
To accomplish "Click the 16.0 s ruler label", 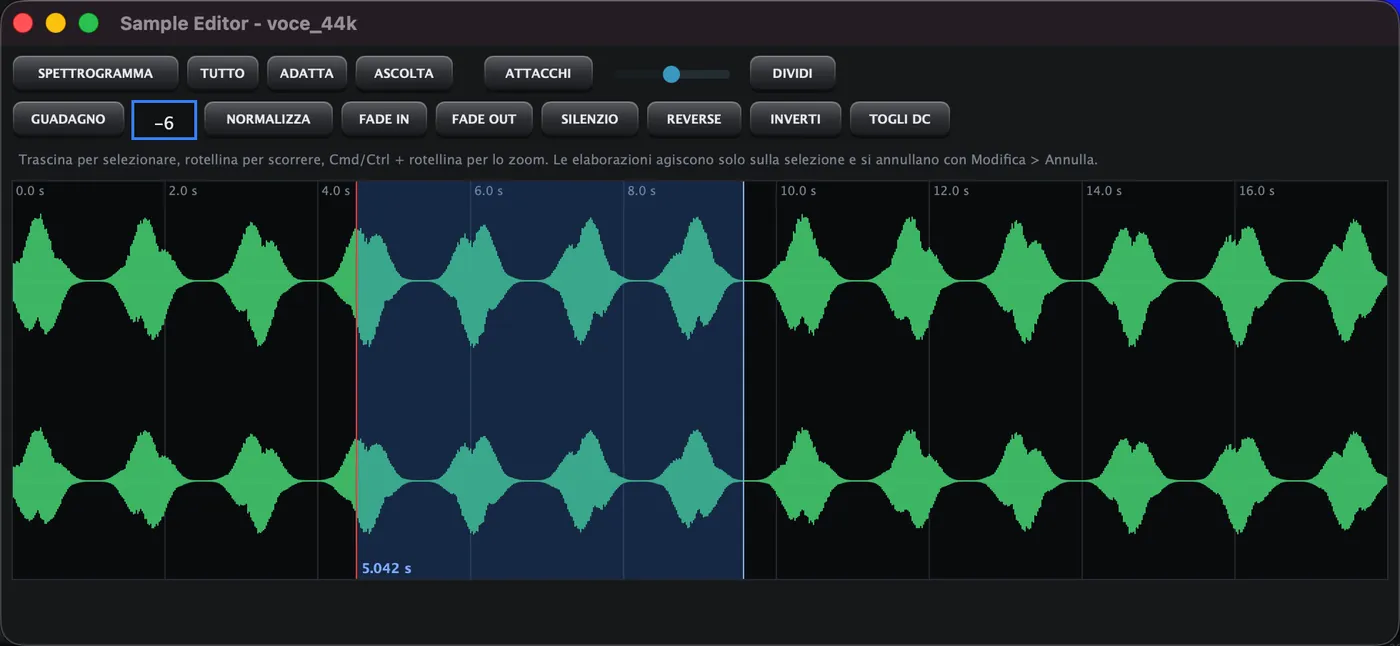I will 1257,190.
